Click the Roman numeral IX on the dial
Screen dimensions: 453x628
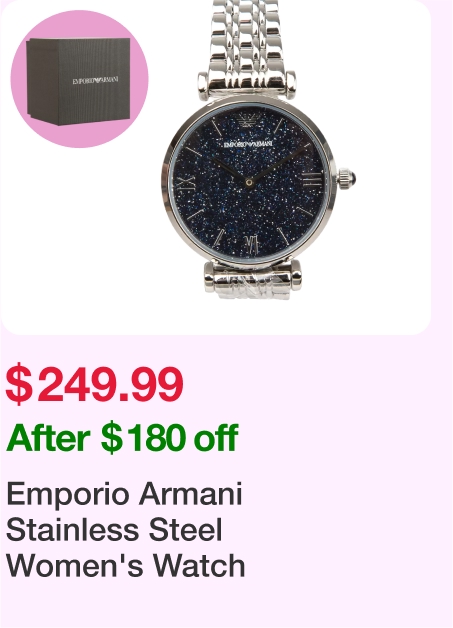click(x=187, y=183)
